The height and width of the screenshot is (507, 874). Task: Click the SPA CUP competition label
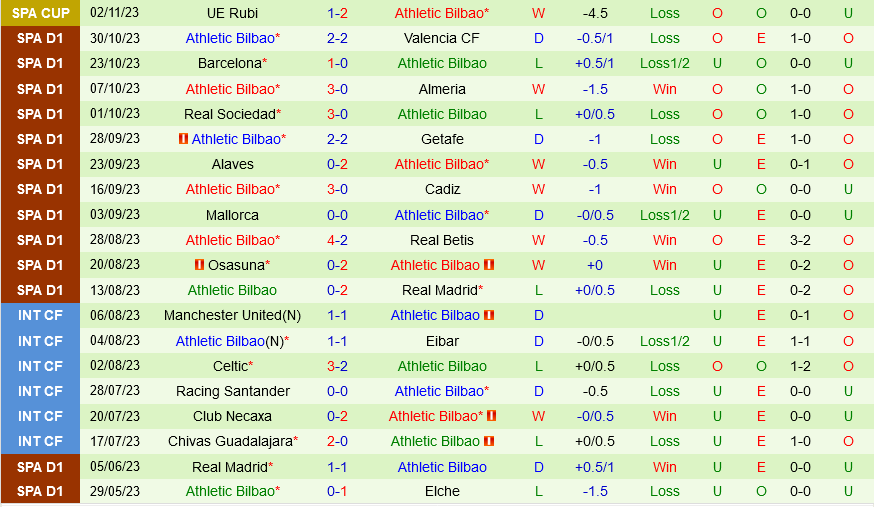point(40,13)
